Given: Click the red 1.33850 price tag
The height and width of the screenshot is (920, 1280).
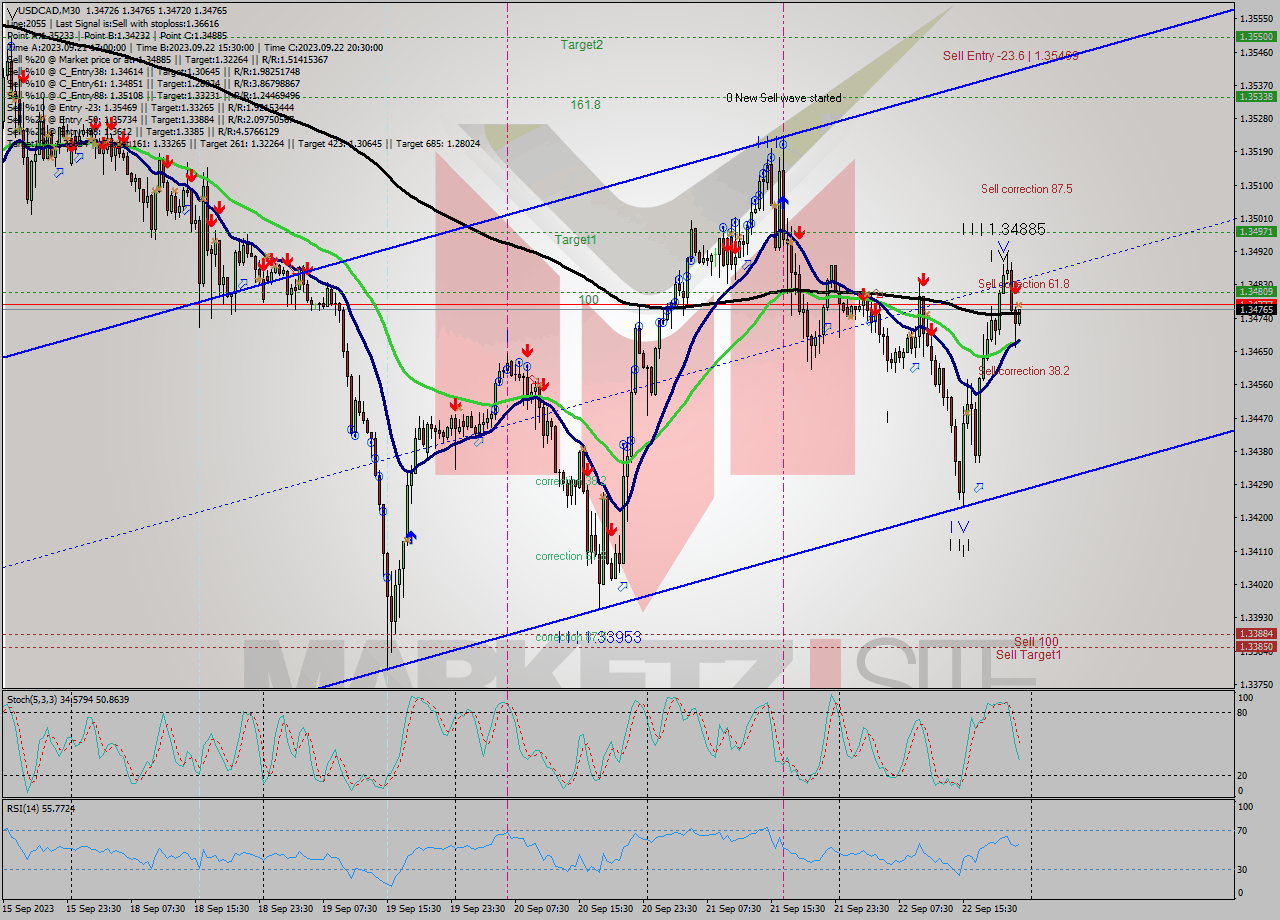Looking at the screenshot, I should pyautogui.click(x=1255, y=646).
